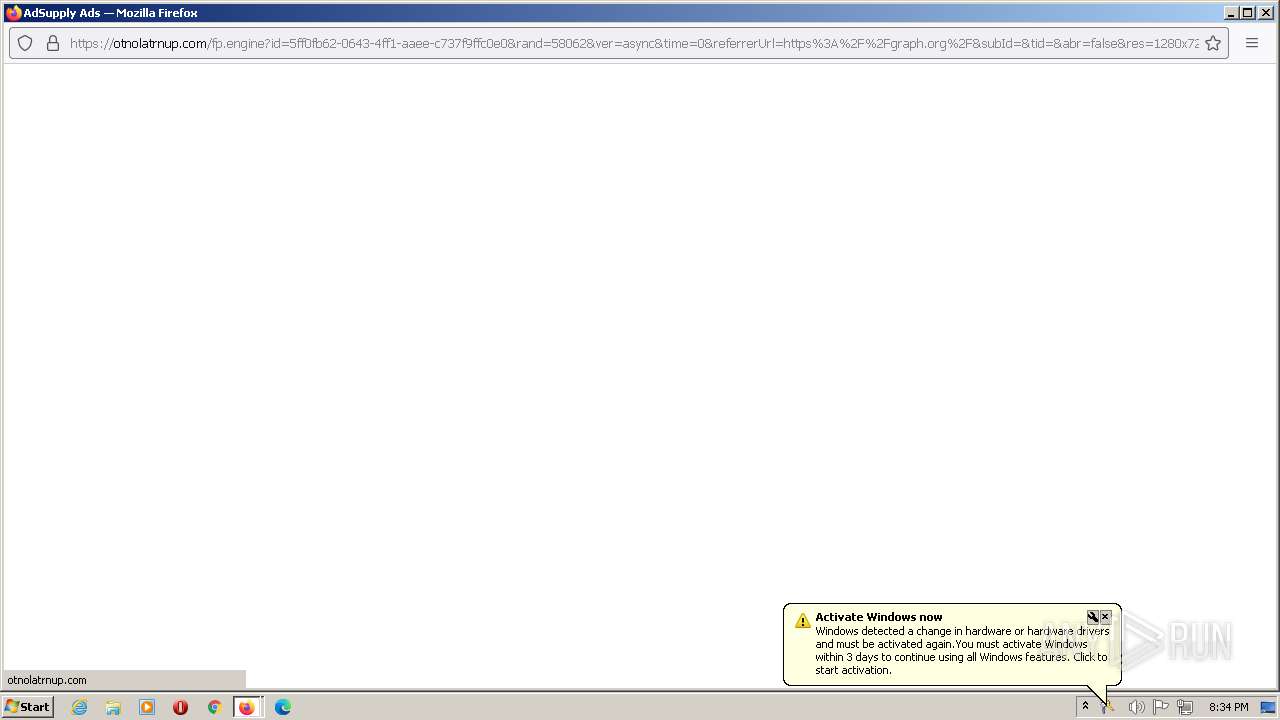Bookmark this page with the star icon
This screenshot has height=720, width=1280.
(1213, 43)
